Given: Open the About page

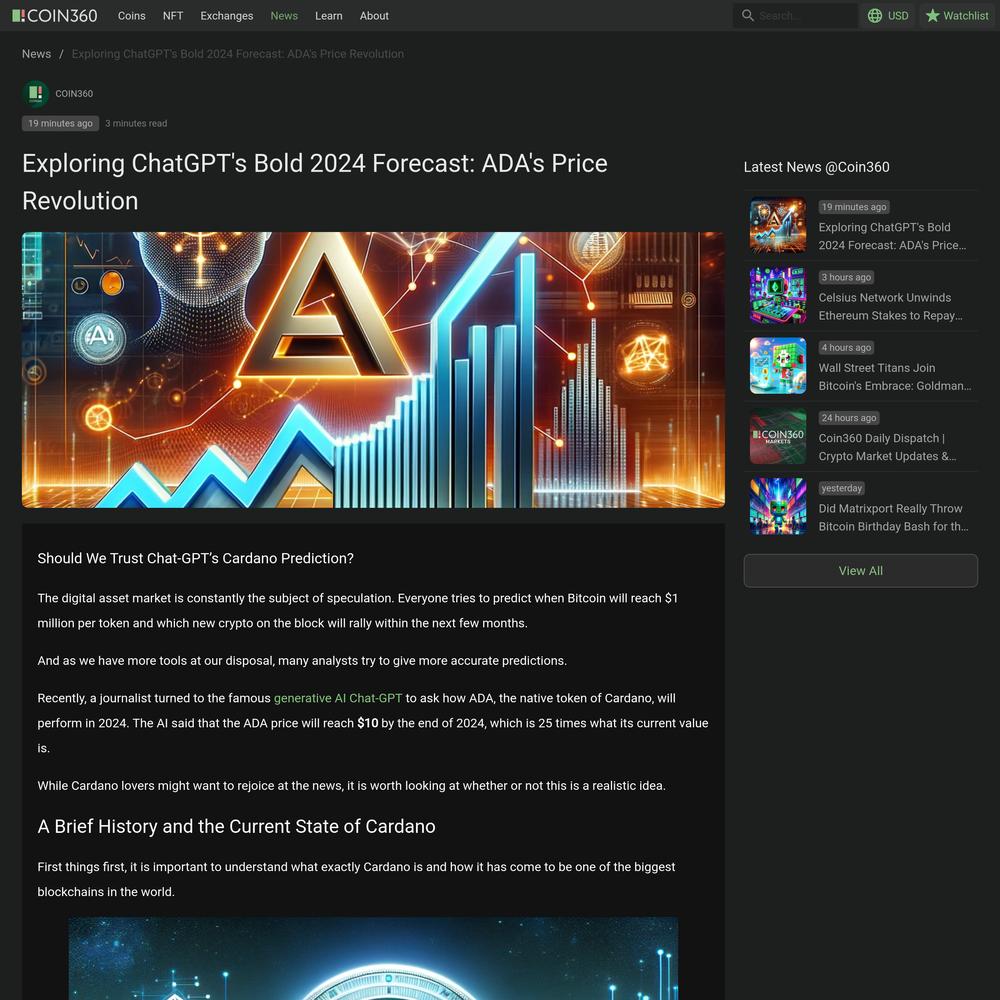Looking at the screenshot, I should click(374, 16).
